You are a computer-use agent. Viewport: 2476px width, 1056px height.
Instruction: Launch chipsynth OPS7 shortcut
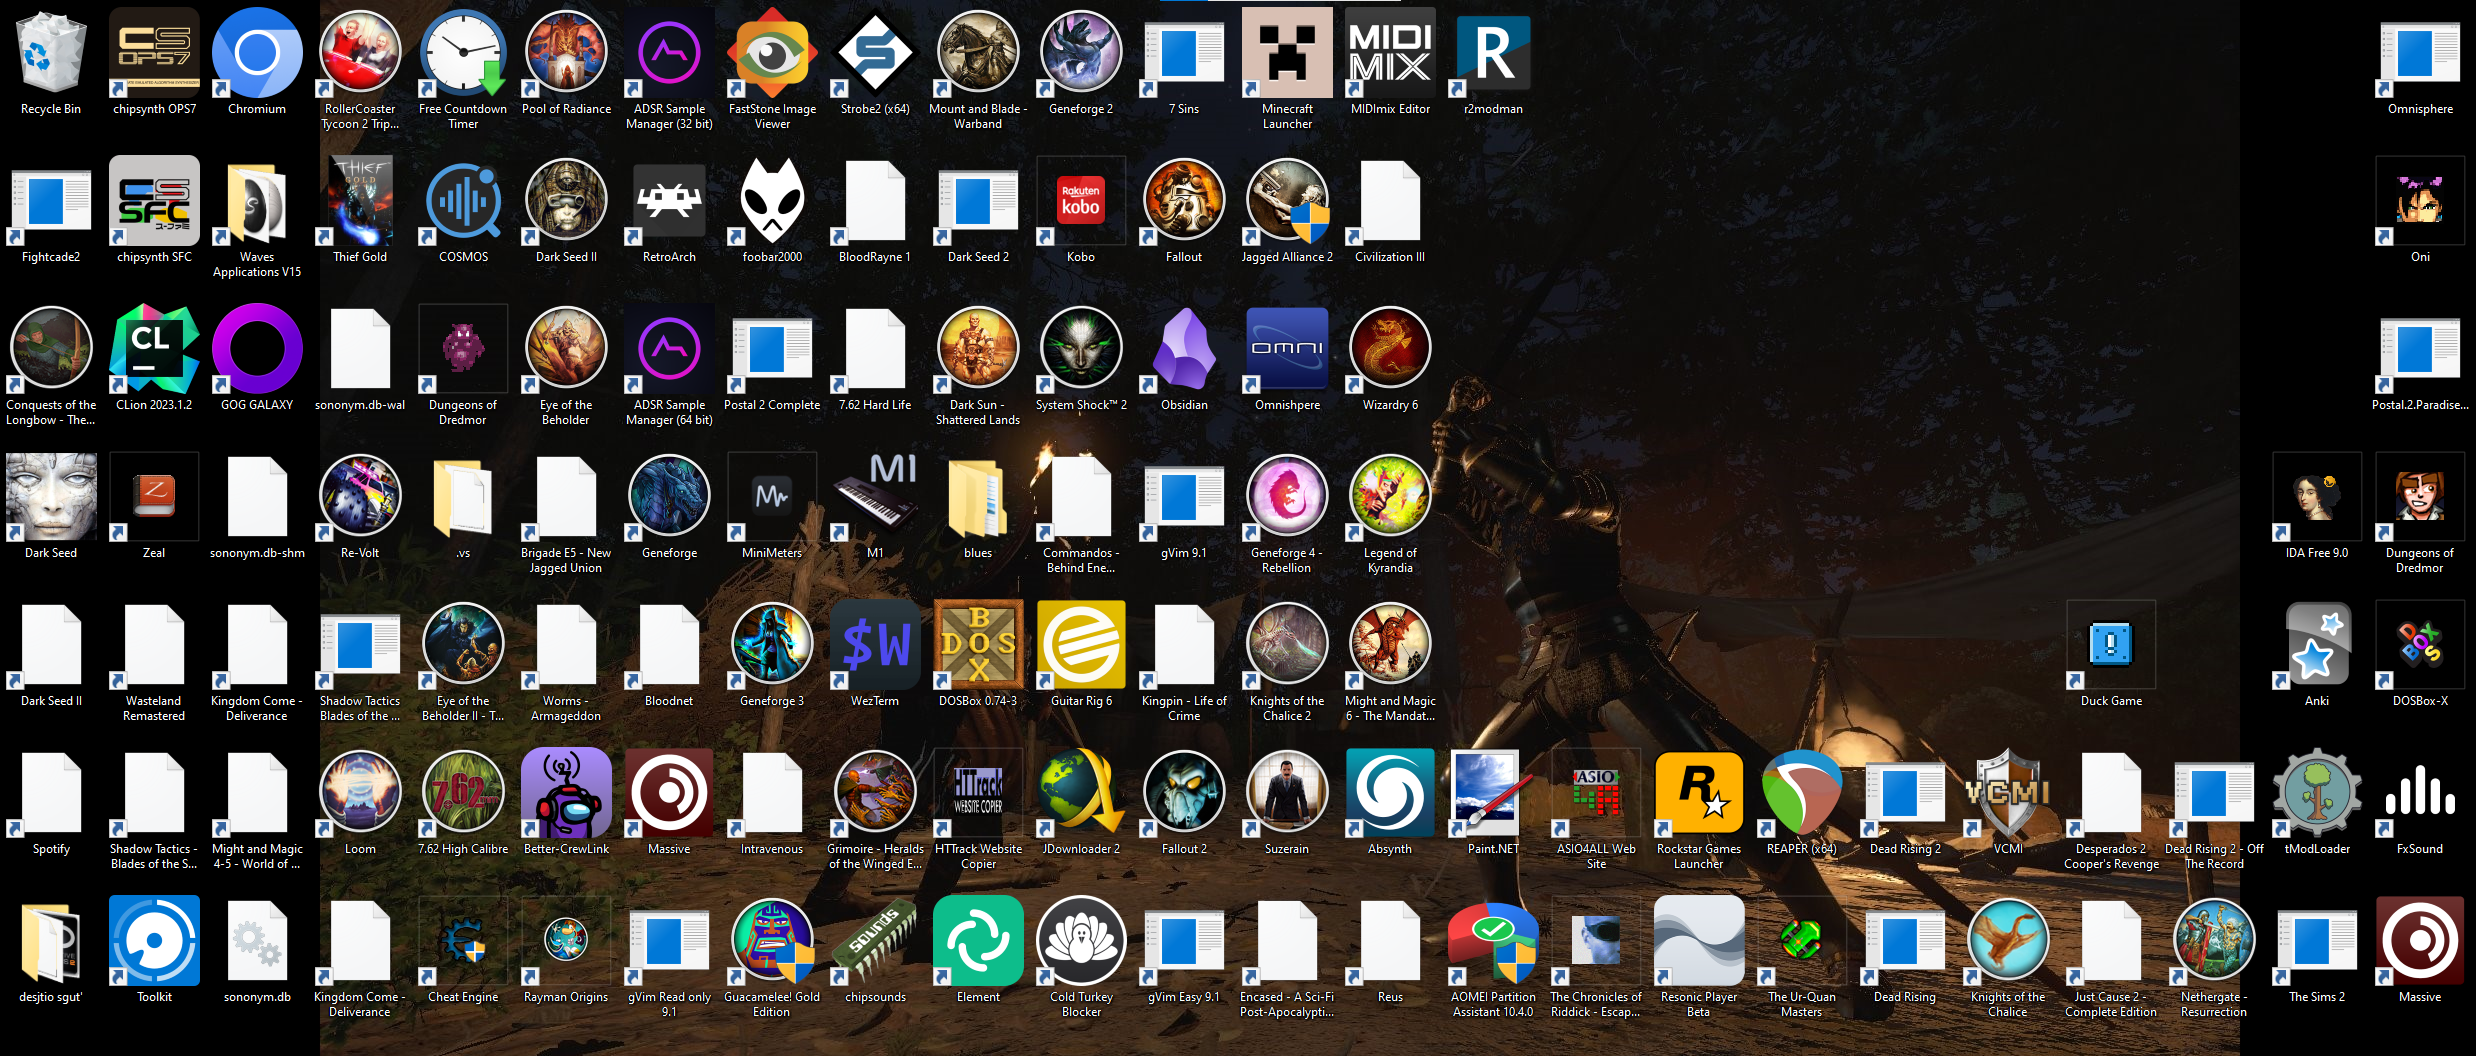point(154,53)
